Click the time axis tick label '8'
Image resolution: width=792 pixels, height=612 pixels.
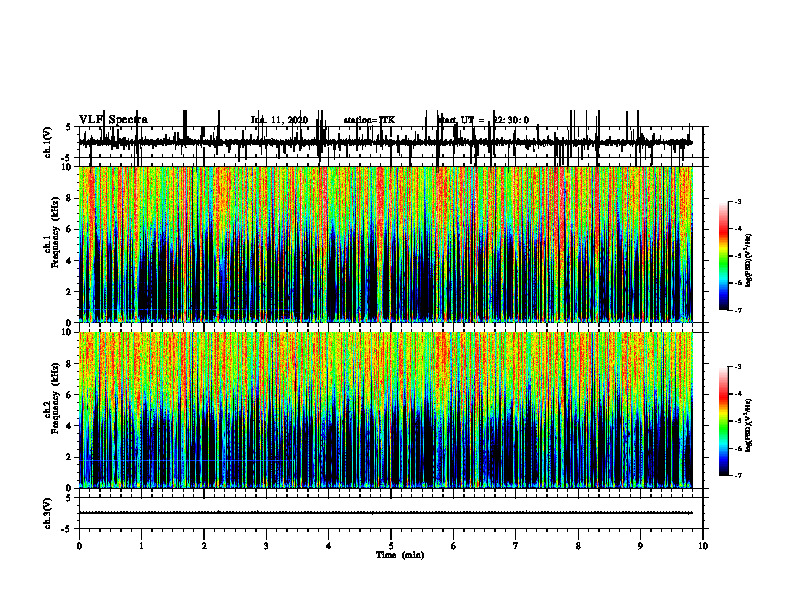578,546
